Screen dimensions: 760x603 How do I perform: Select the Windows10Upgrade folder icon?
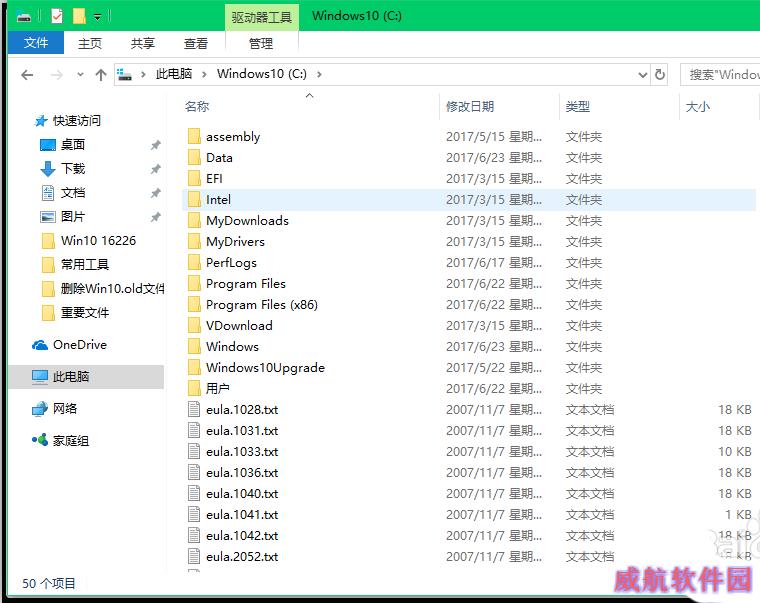(194, 367)
